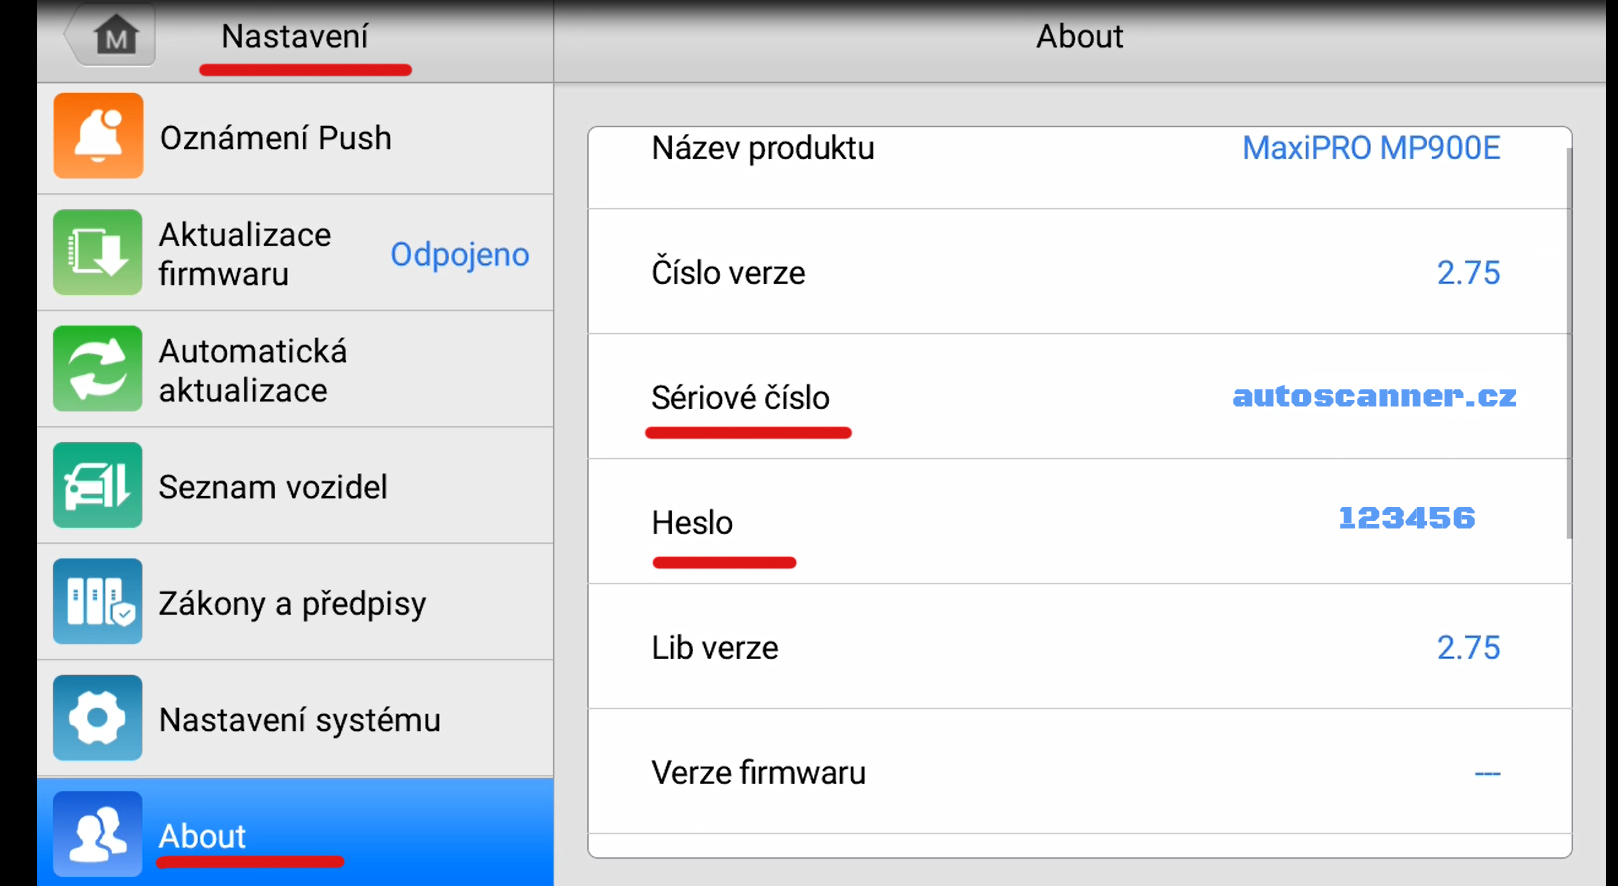Click the Seznam vozidel car icon
Screen dimensions: 1618x886
pos(98,485)
